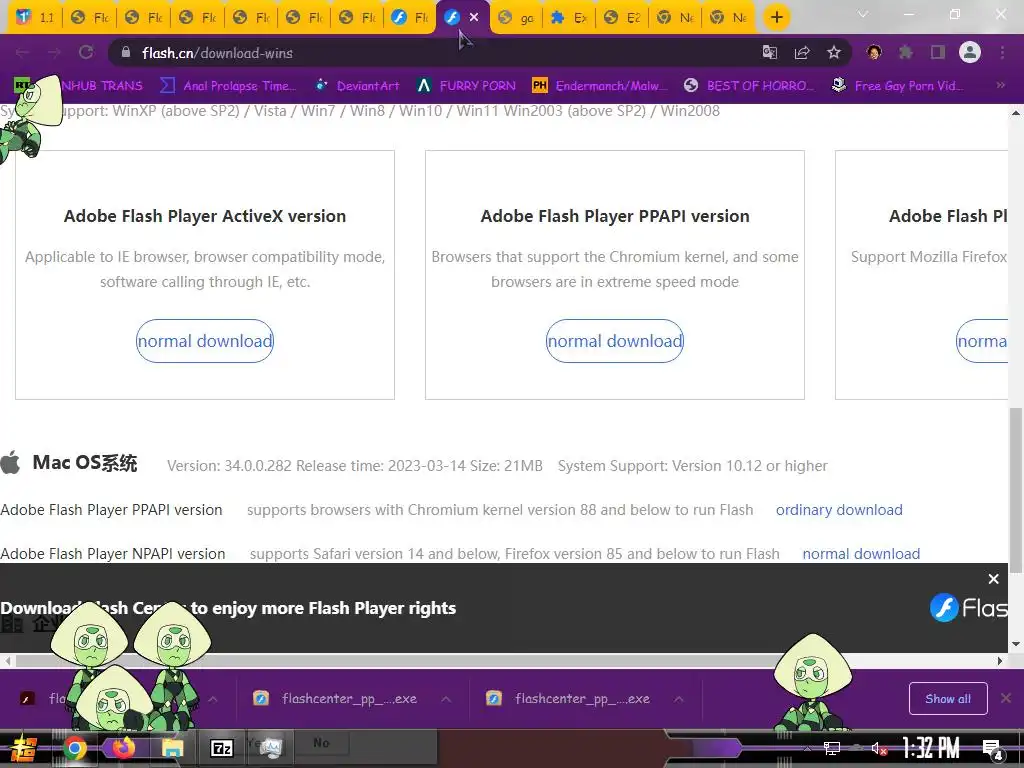Open the Extensions puzzle-piece menu
1024x768 pixels.
tap(905, 52)
